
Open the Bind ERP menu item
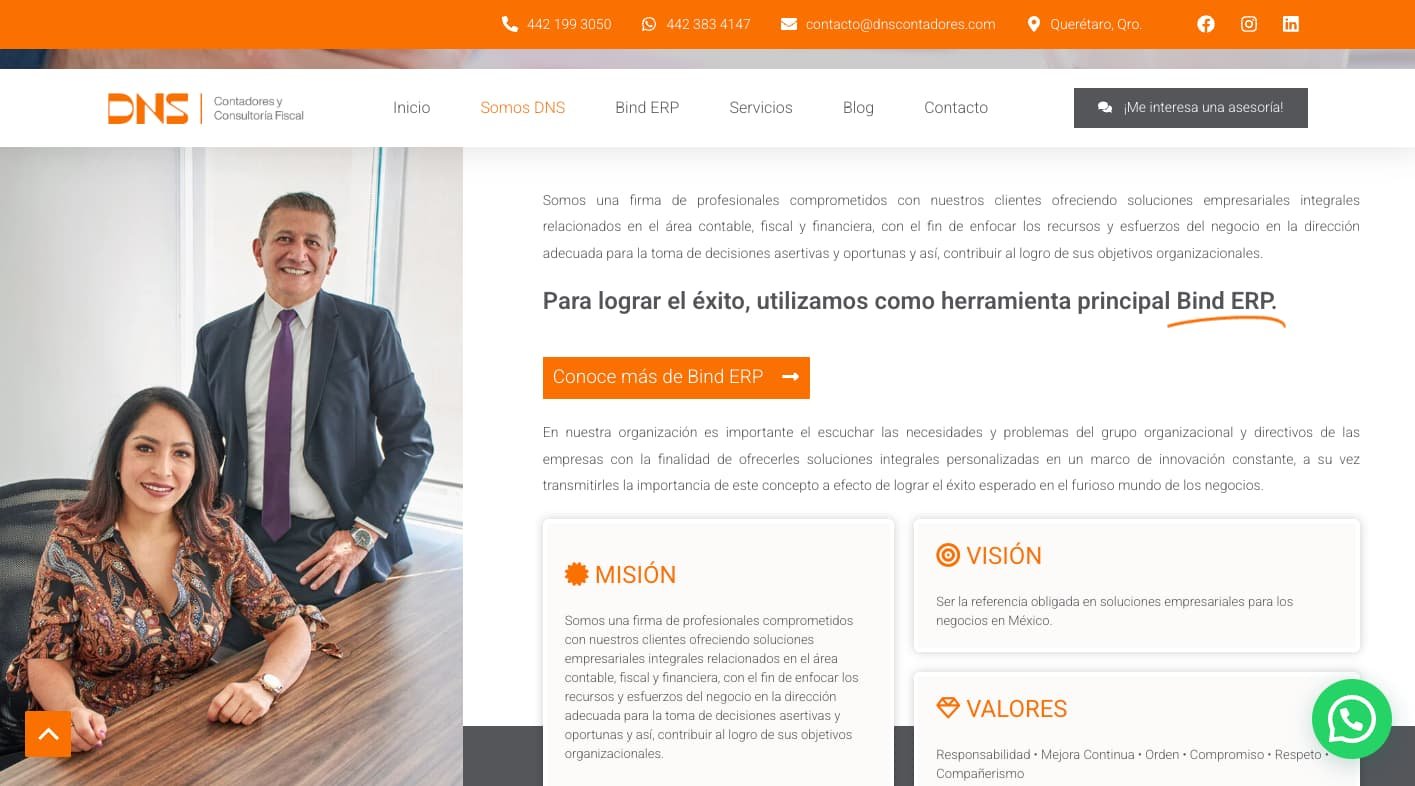click(647, 108)
